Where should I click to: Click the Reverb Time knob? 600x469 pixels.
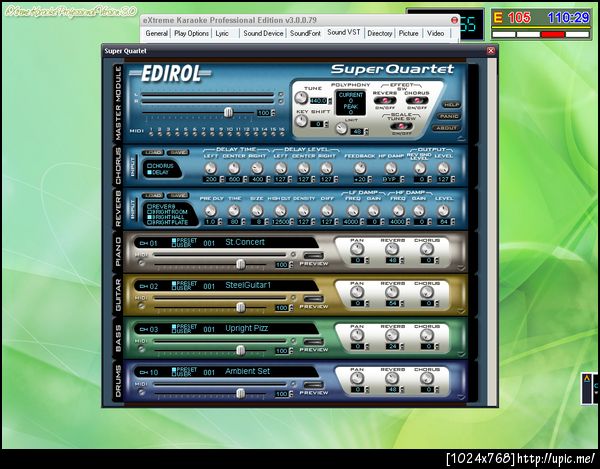(x=234, y=210)
